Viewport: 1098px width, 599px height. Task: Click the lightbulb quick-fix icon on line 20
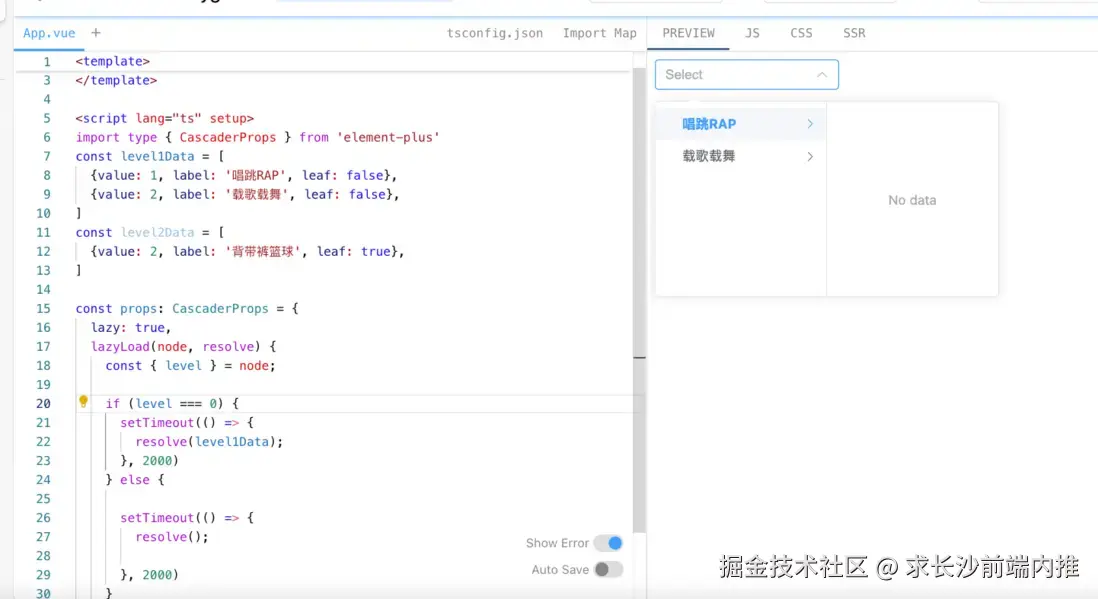point(83,401)
